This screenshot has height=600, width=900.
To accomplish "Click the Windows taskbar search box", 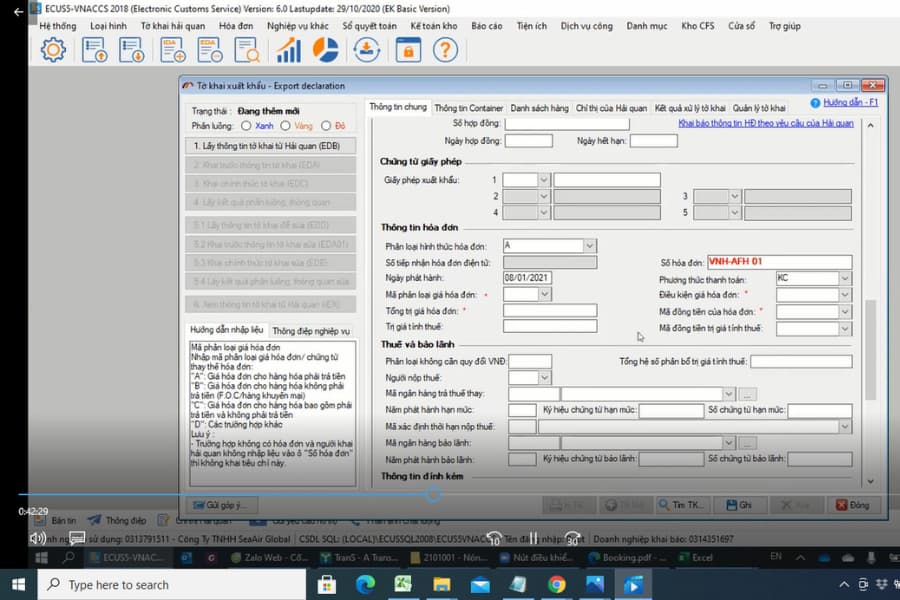I will click(x=172, y=584).
